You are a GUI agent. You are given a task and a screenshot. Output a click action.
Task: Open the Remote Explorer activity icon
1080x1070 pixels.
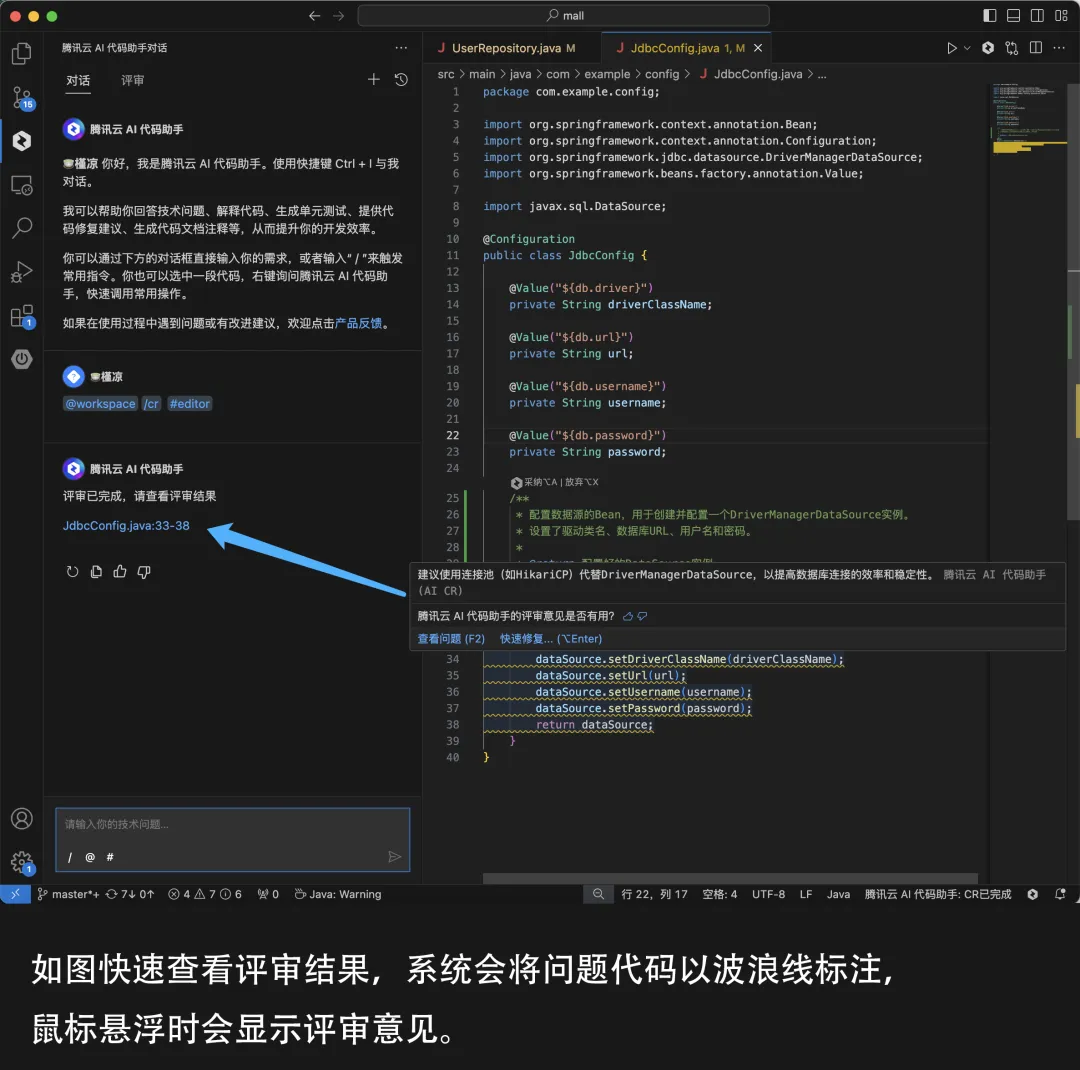(x=21, y=185)
